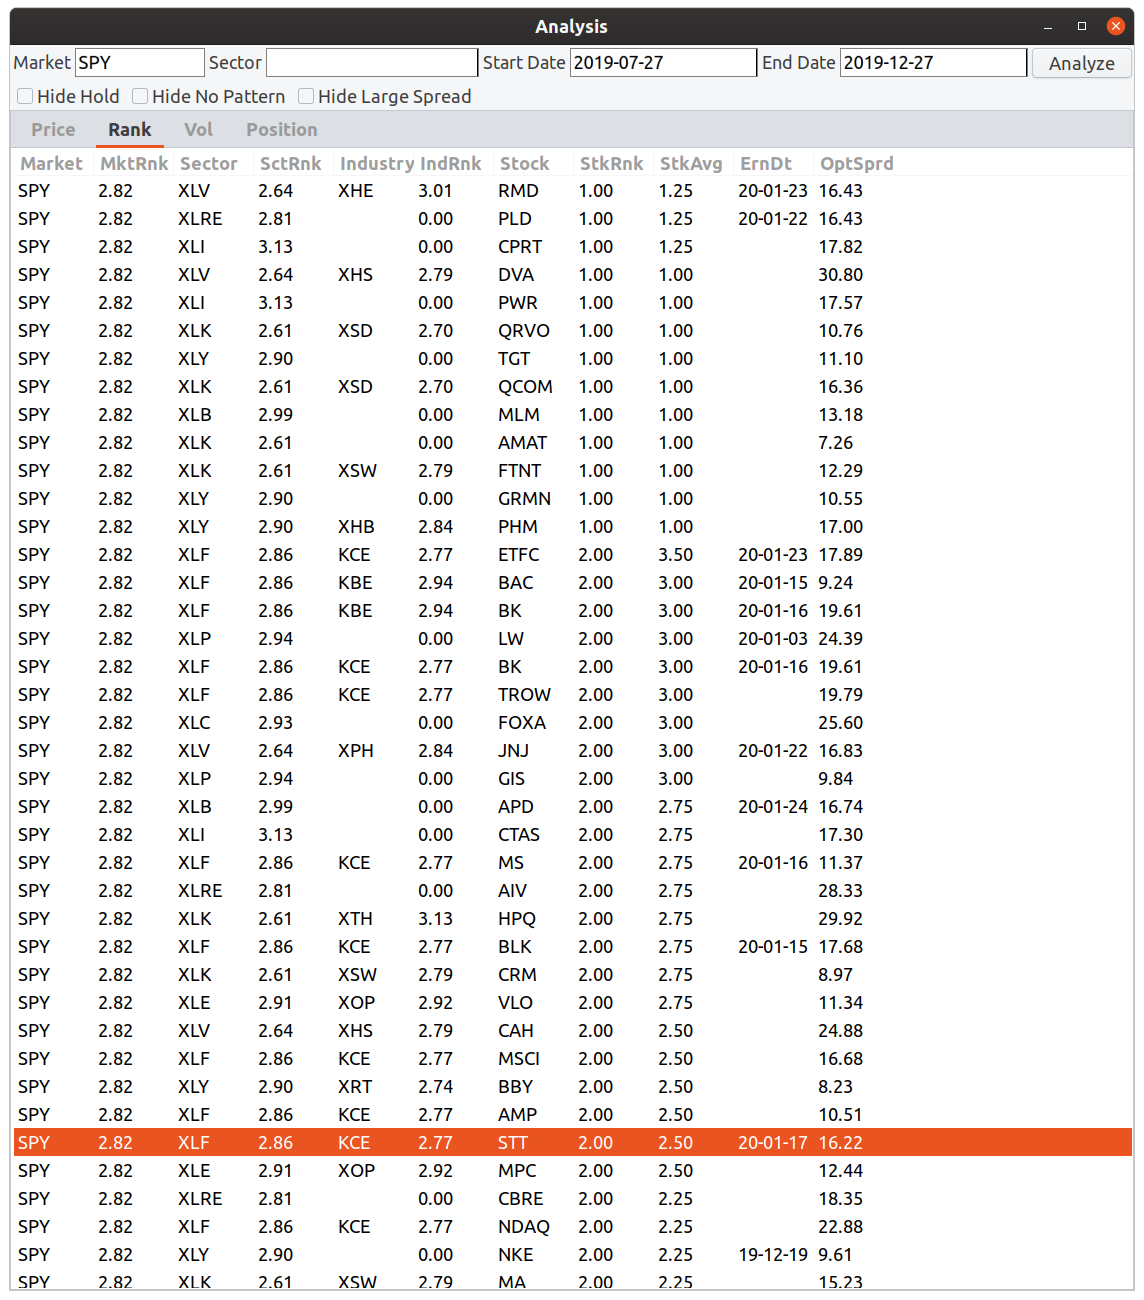Select the QRVO stock row

(x=573, y=331)
